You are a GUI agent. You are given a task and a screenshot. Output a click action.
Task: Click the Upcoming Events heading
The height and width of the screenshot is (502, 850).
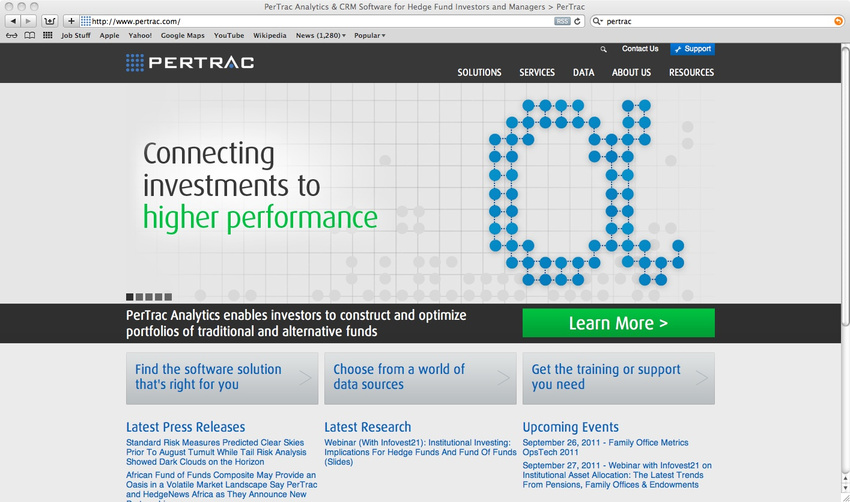(x=570, y=427)
